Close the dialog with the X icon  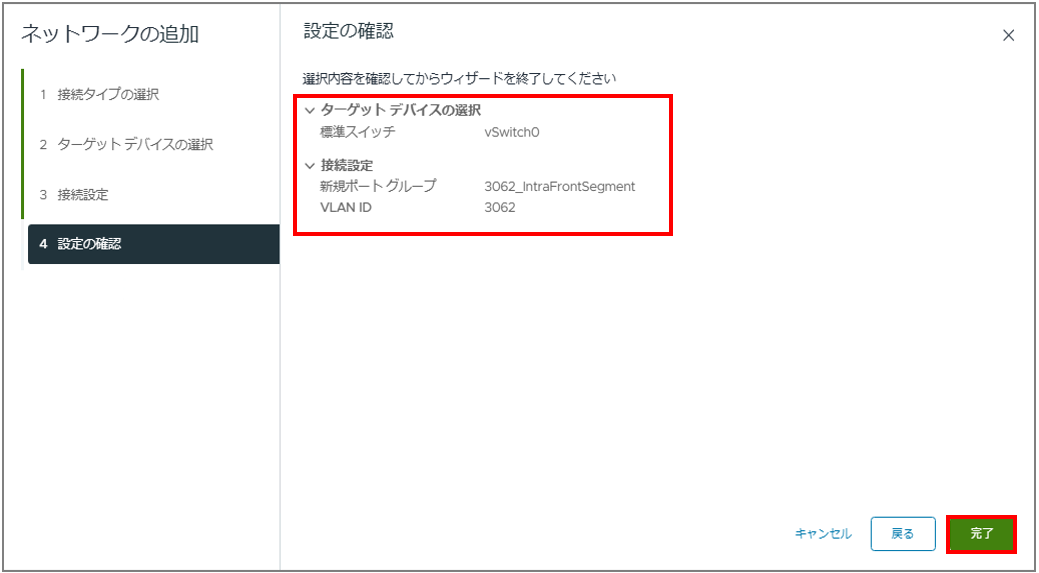[x=1009, y=36]
